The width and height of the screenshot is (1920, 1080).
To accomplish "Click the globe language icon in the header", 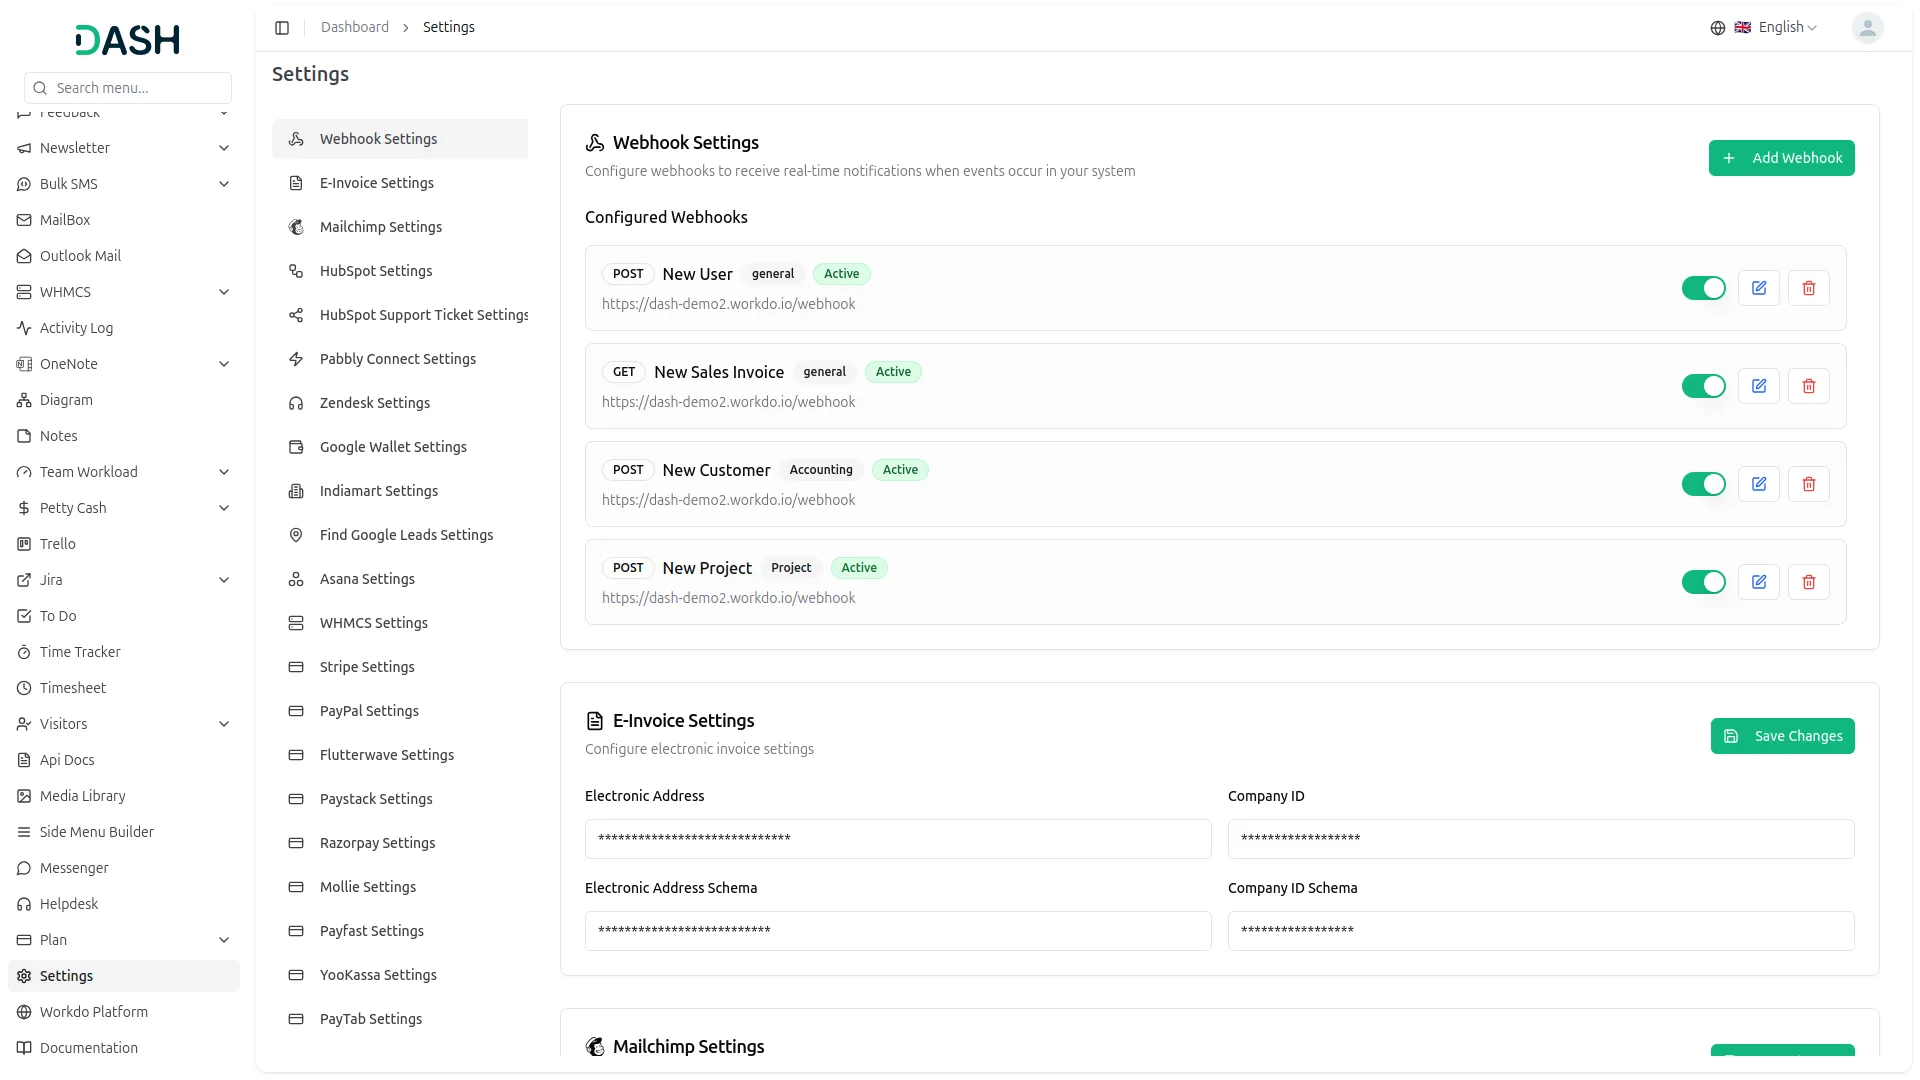I will [1717, 27].
